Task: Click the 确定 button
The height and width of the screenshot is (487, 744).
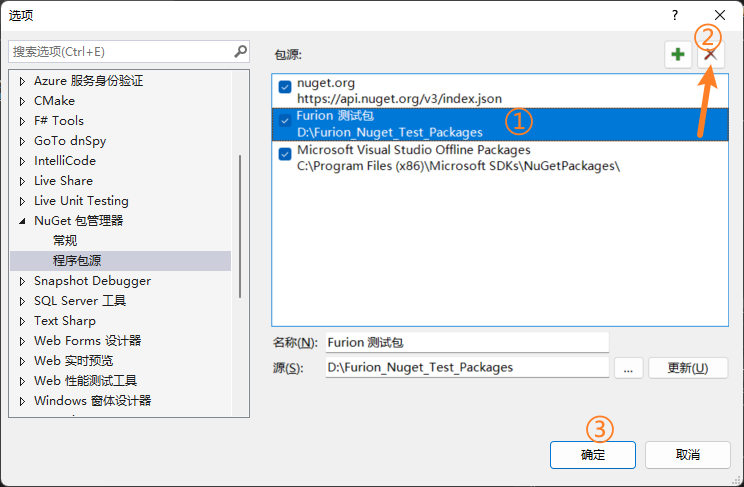Action: click(592, 454)
